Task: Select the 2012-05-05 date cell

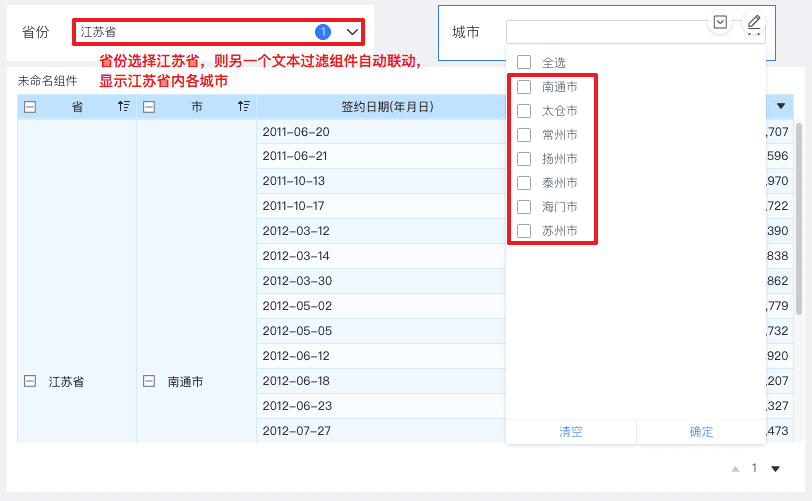Action: click(x=381, y=331)
